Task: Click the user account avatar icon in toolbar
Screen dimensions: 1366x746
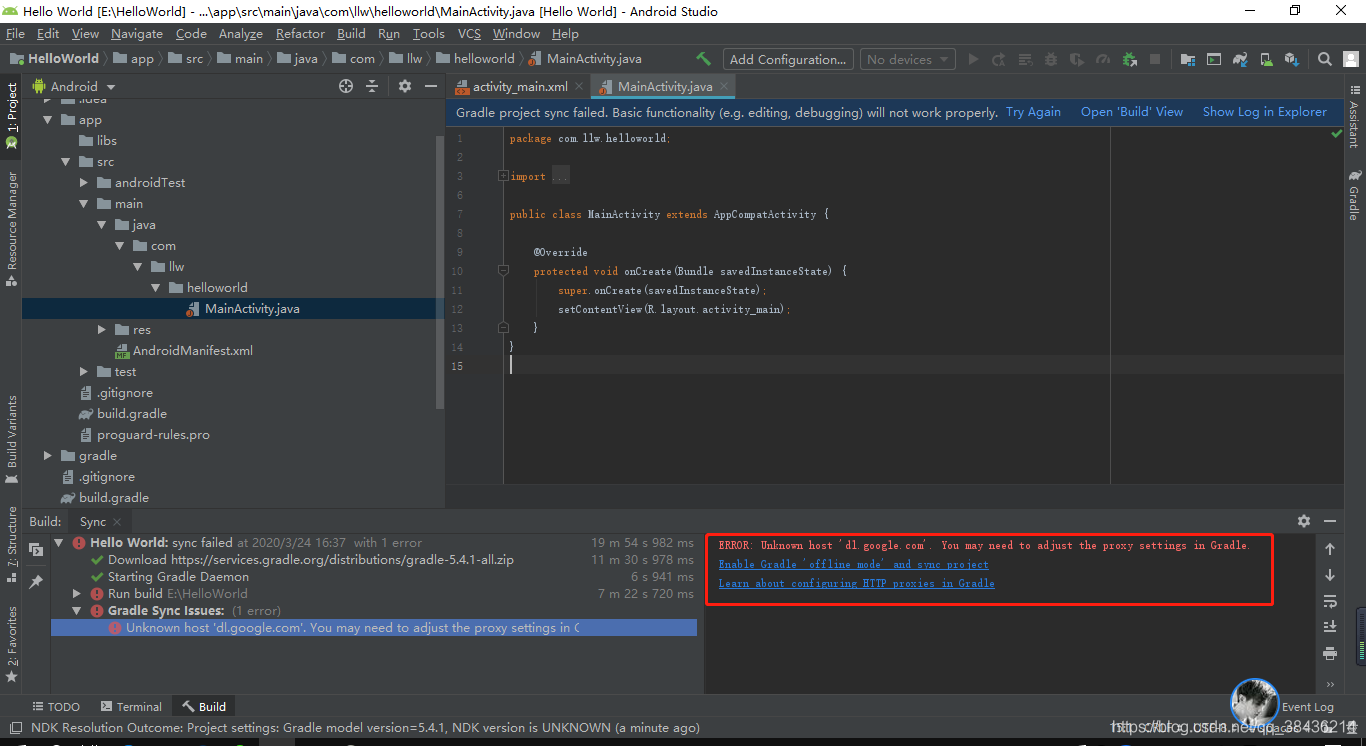Action: [1350, 59]
